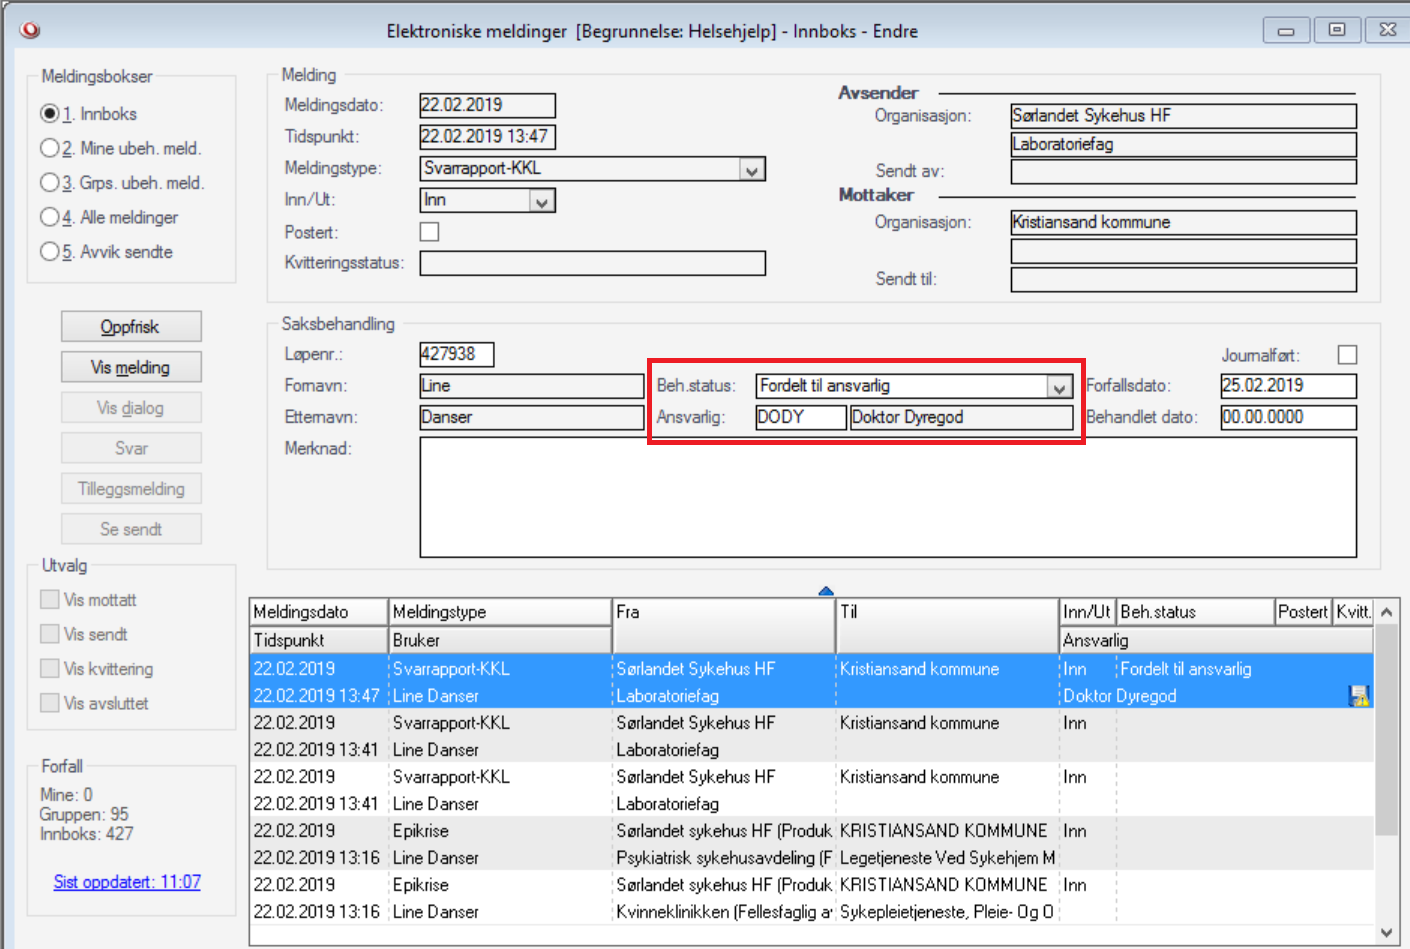
Task: Click the Postert column header
Action: click(1303, 612)
